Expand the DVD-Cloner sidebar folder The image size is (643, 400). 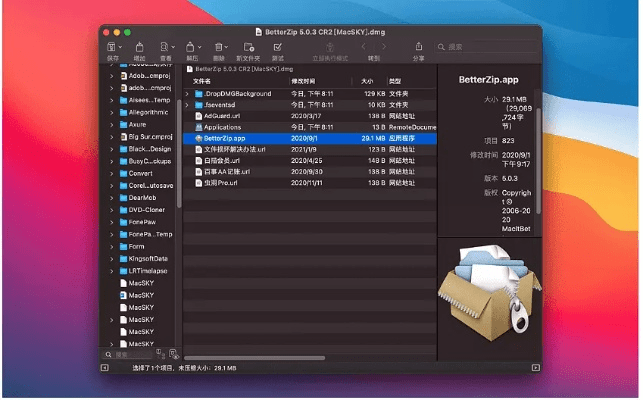click(x=111, y=212)
